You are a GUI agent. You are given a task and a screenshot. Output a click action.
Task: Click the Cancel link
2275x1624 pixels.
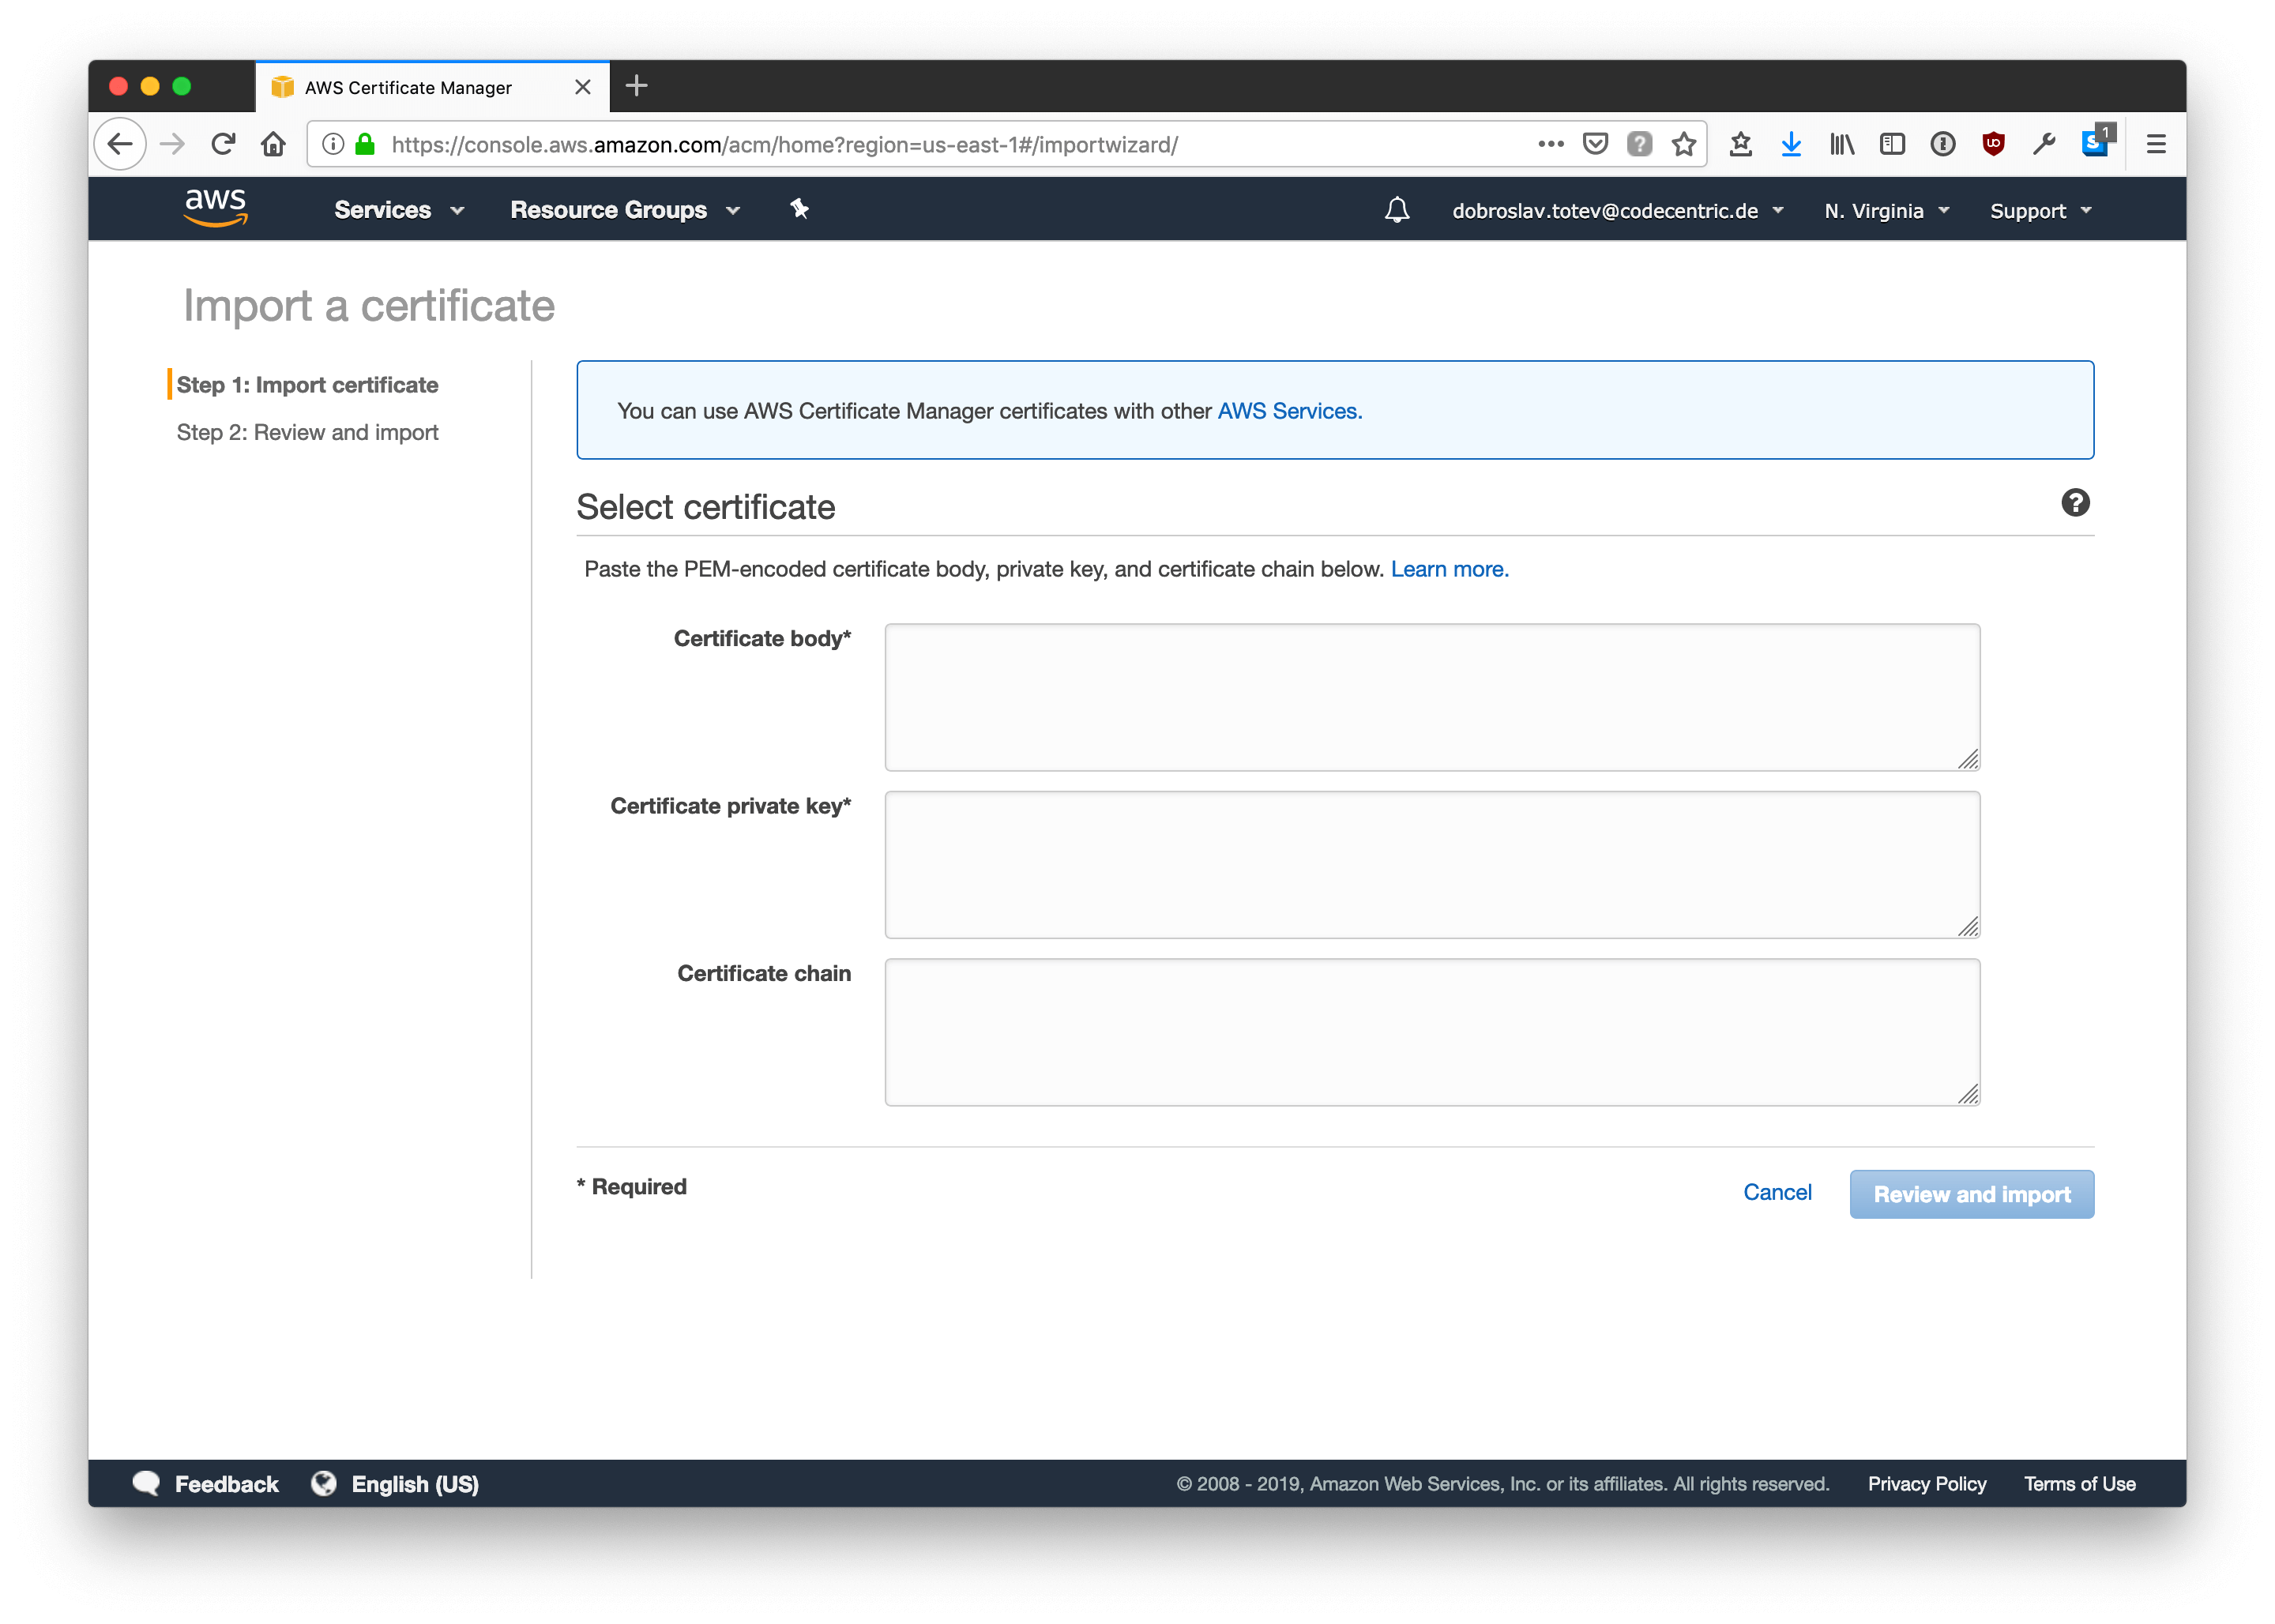[x=1777, y=1192]
